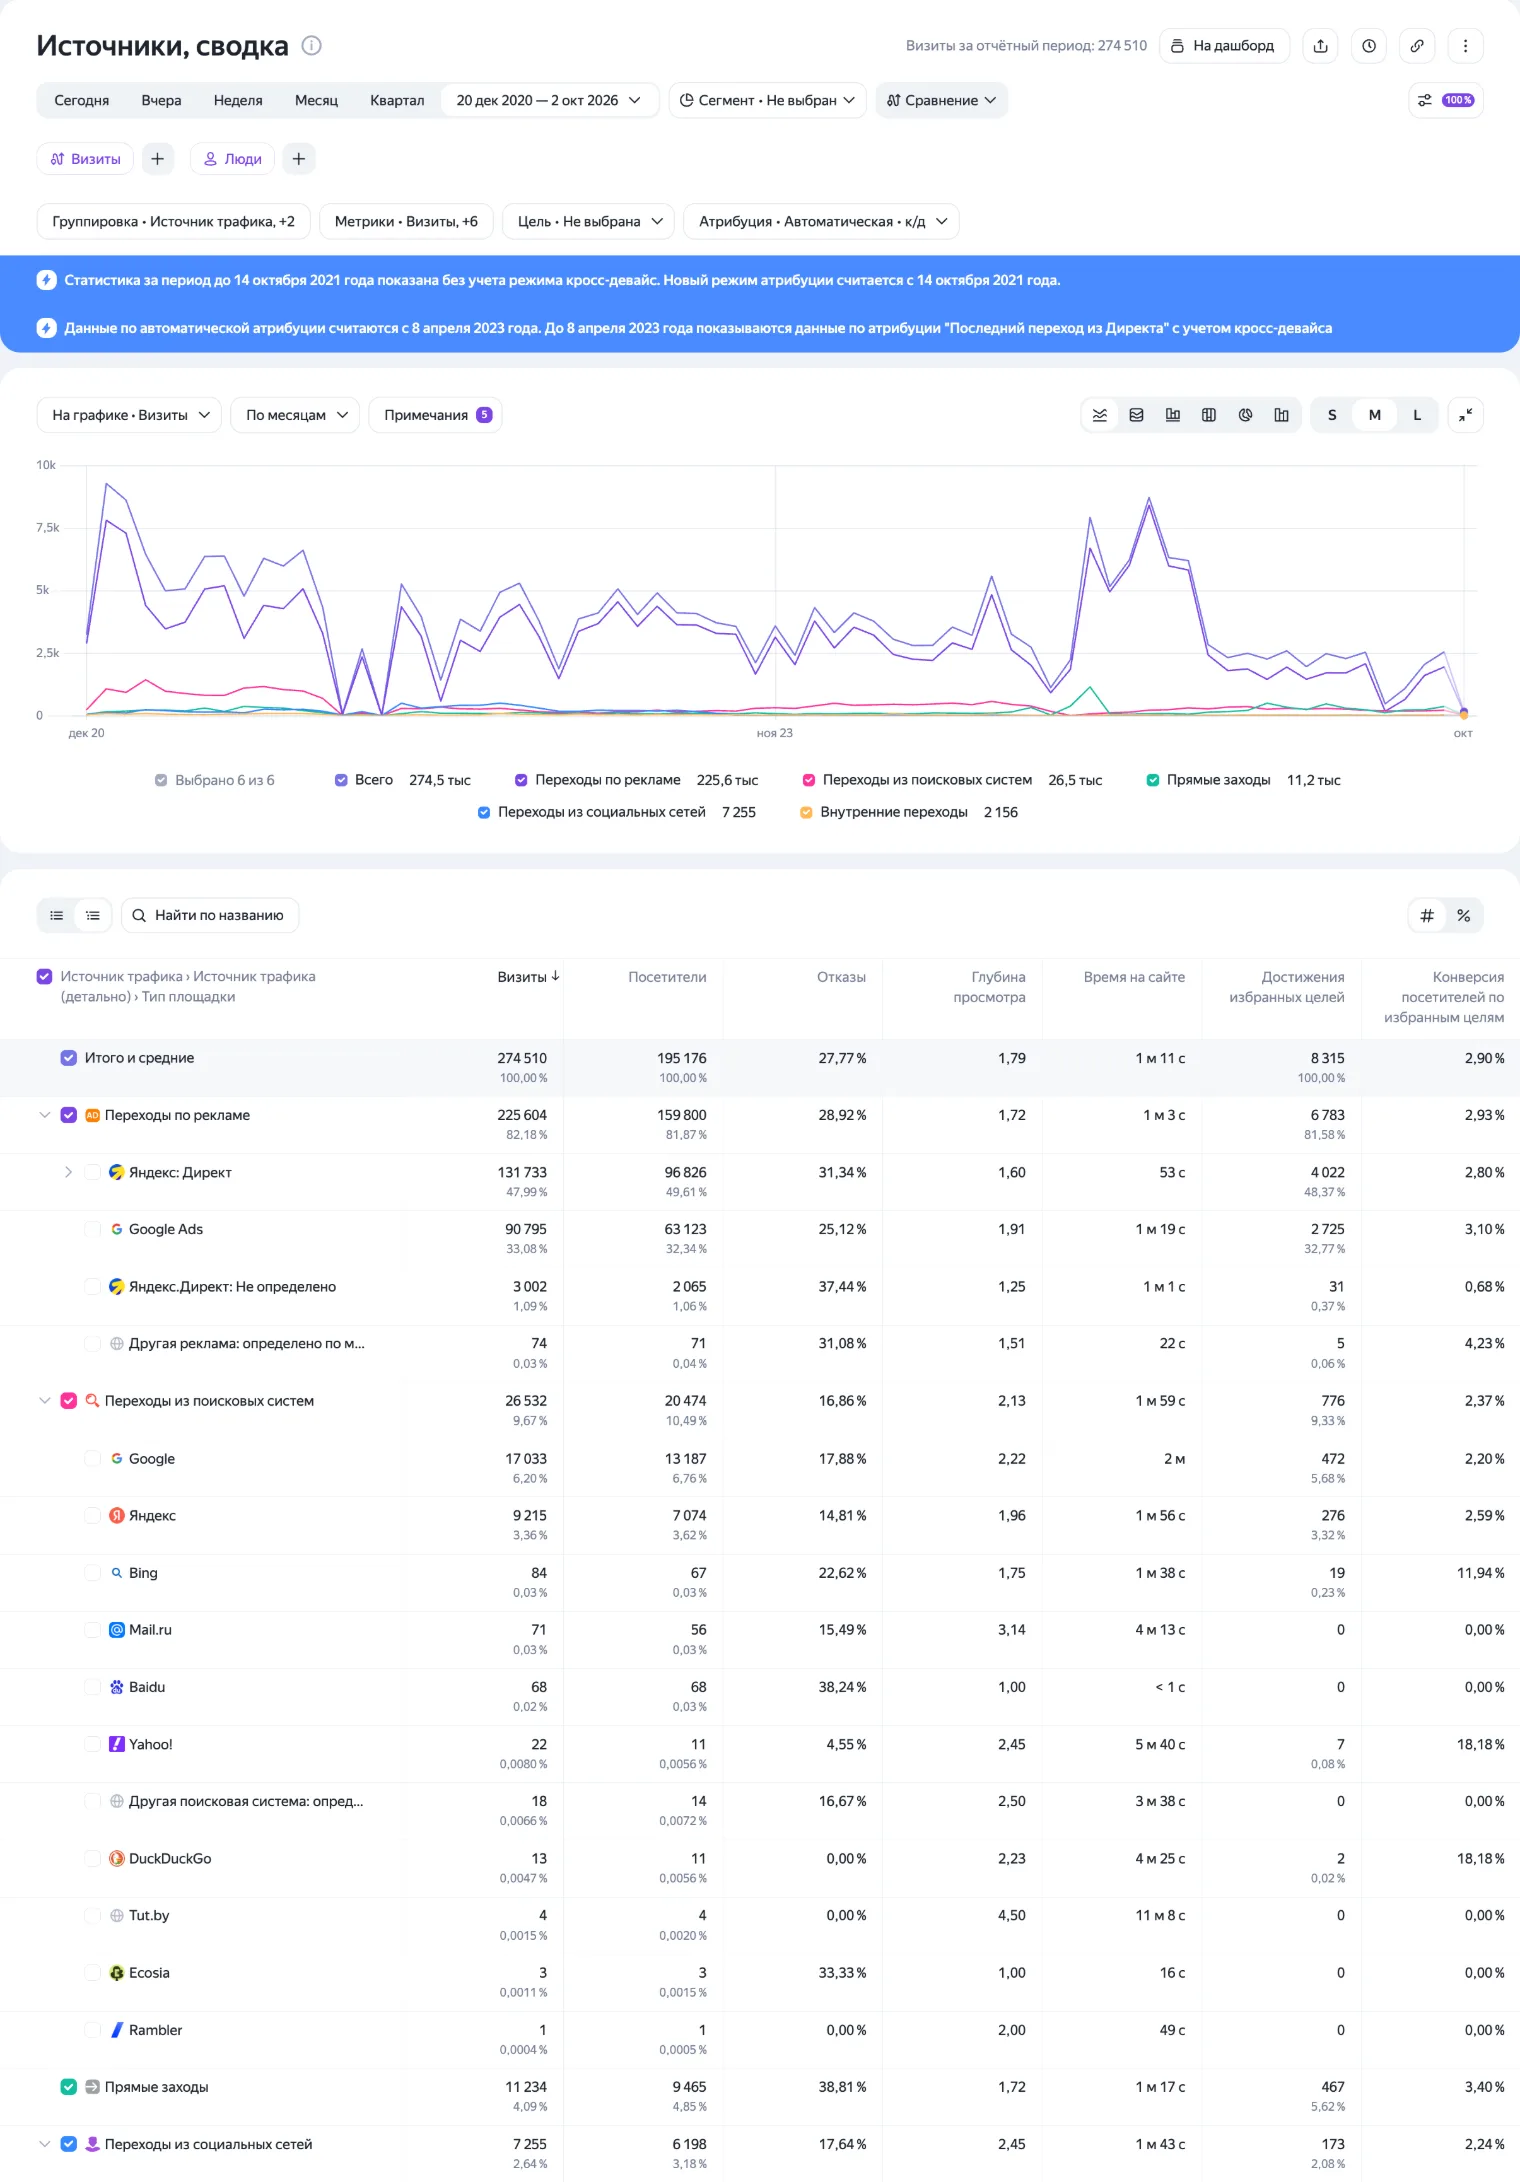The height and width of the screenshot is (2182, 1520).
Task: Check the Bing row checkbox
Action: click(93, 1573)
